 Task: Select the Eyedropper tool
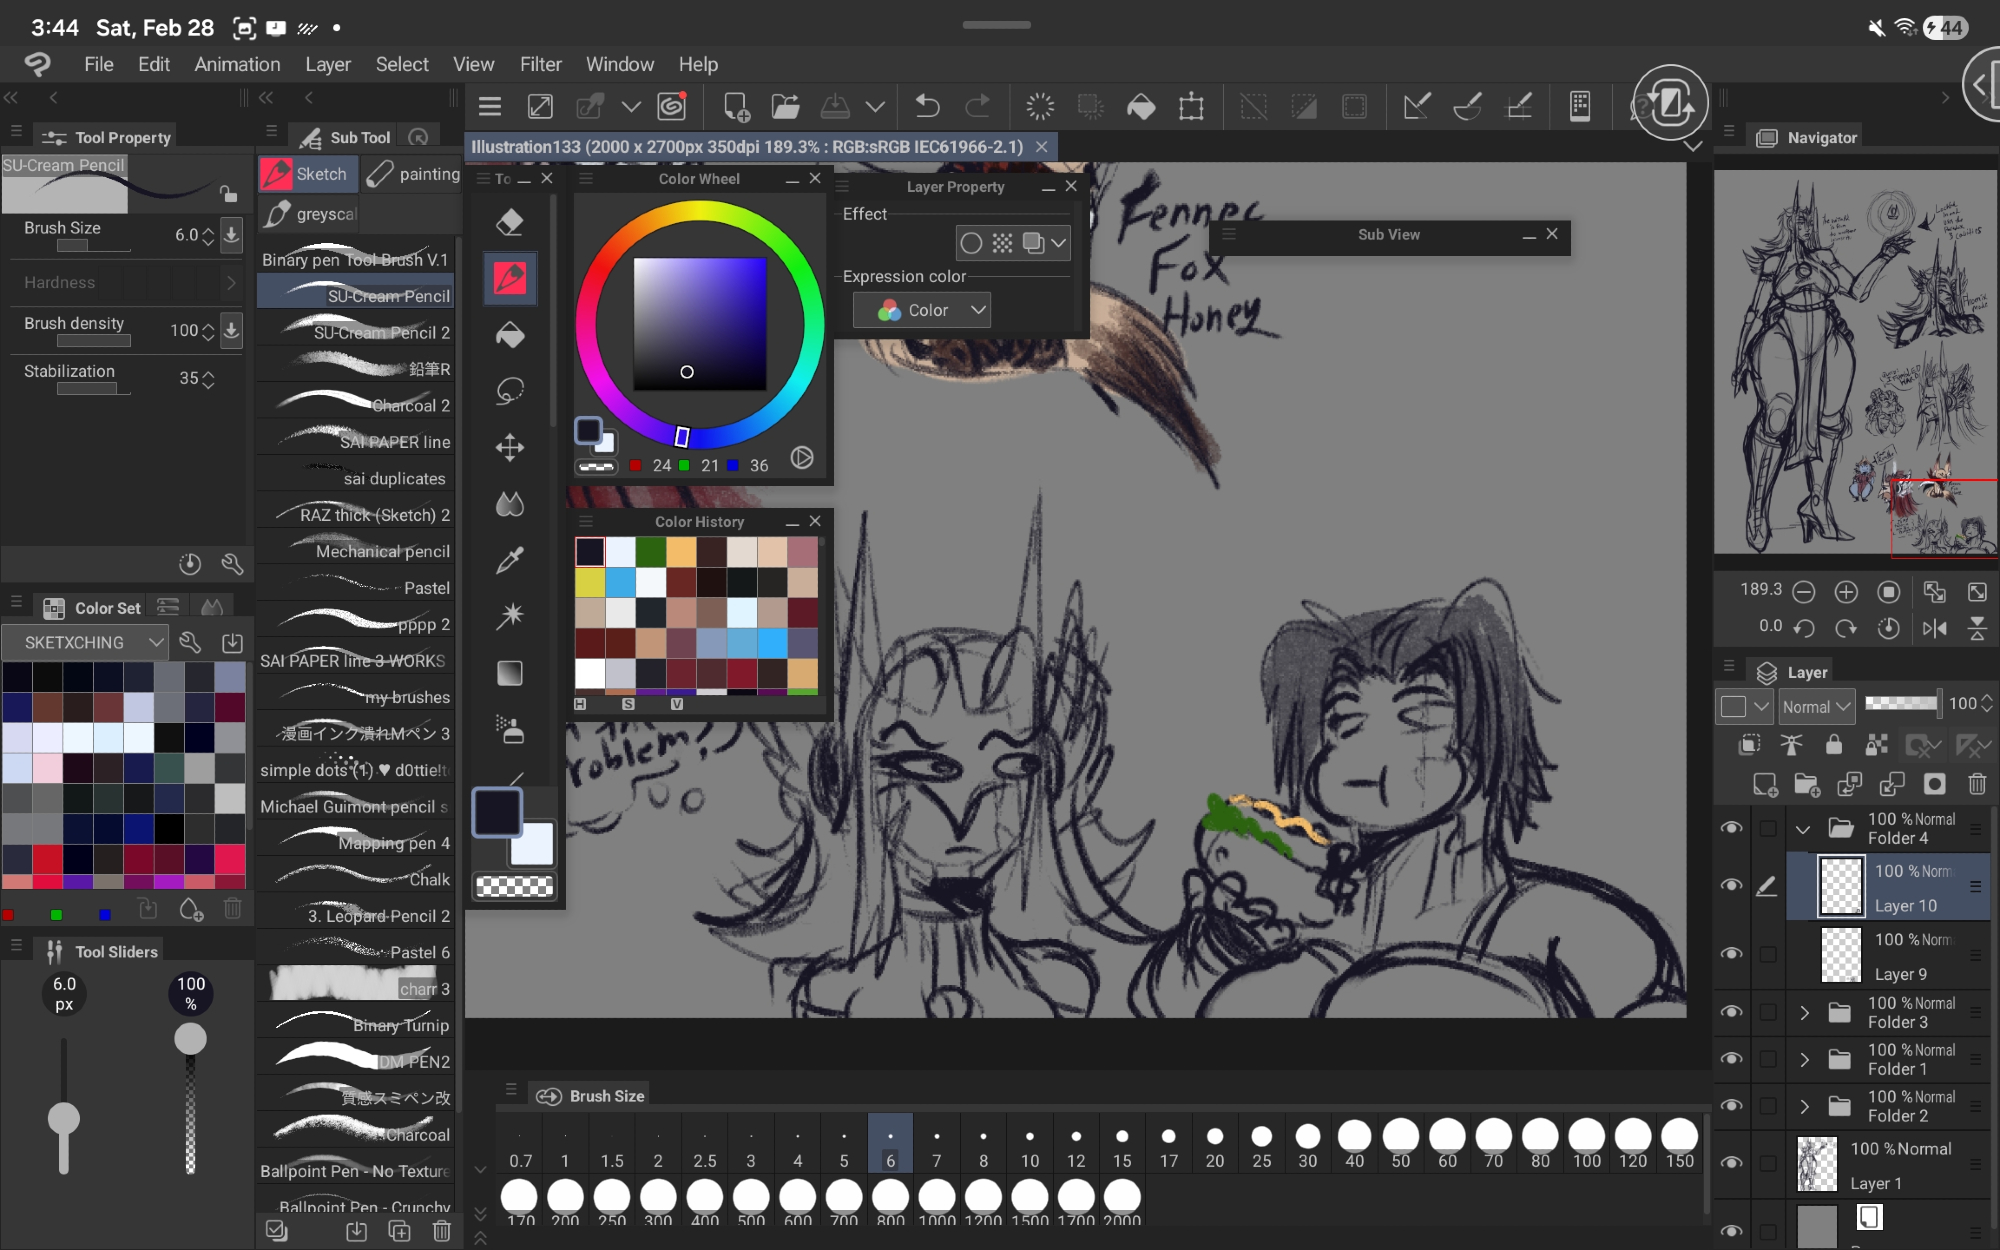pos(510,560)
